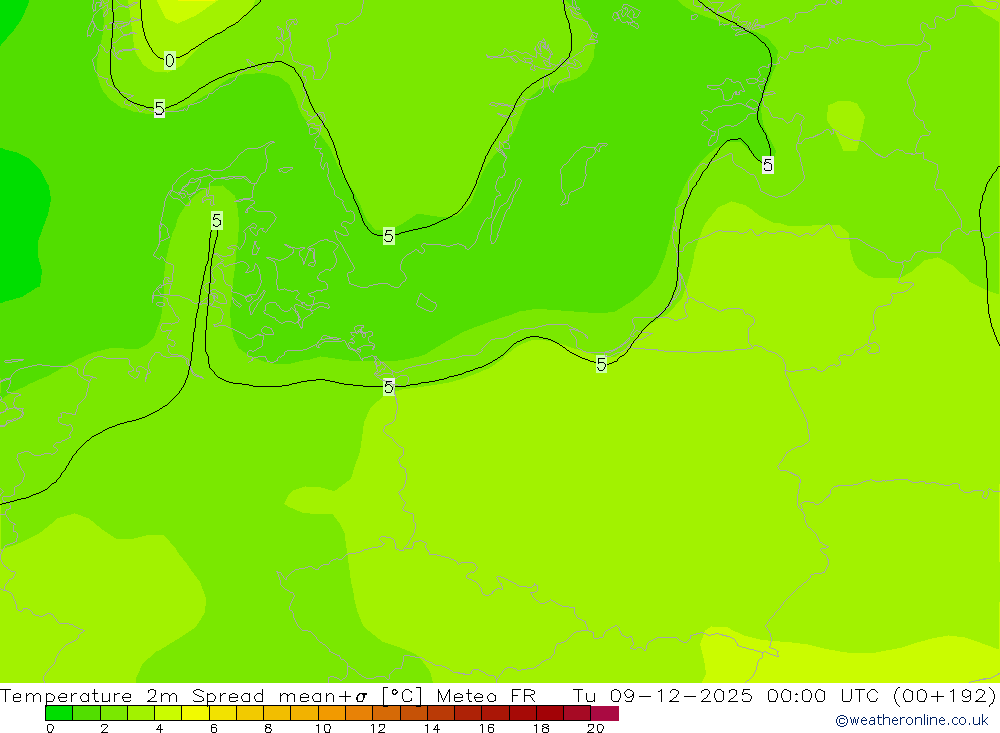
Task: Click the legend scale label 0
Action: coord(50,728)
